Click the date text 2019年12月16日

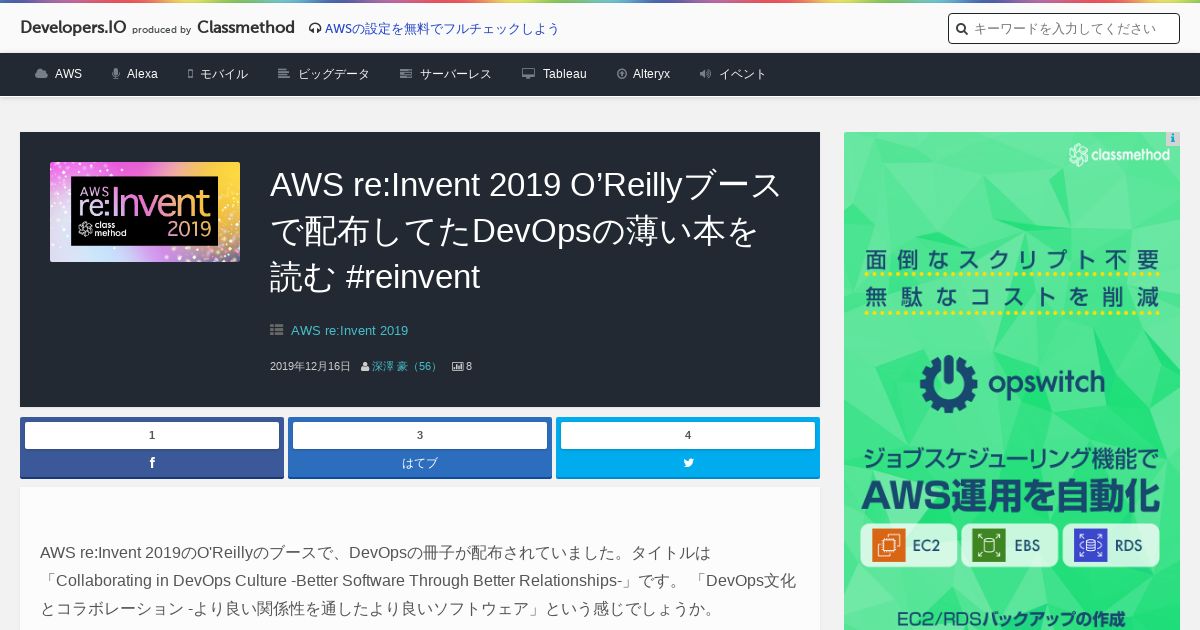[310, 367]
